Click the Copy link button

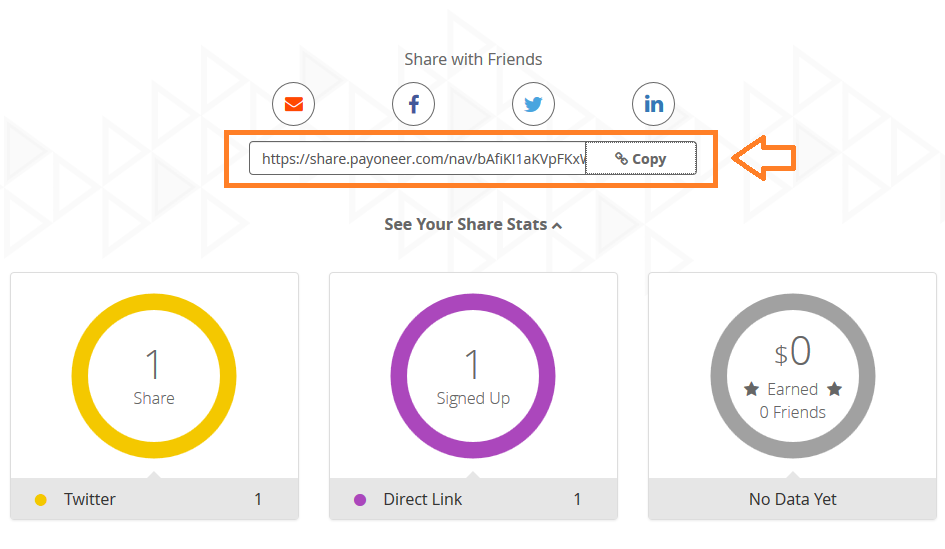coord(641,158)
